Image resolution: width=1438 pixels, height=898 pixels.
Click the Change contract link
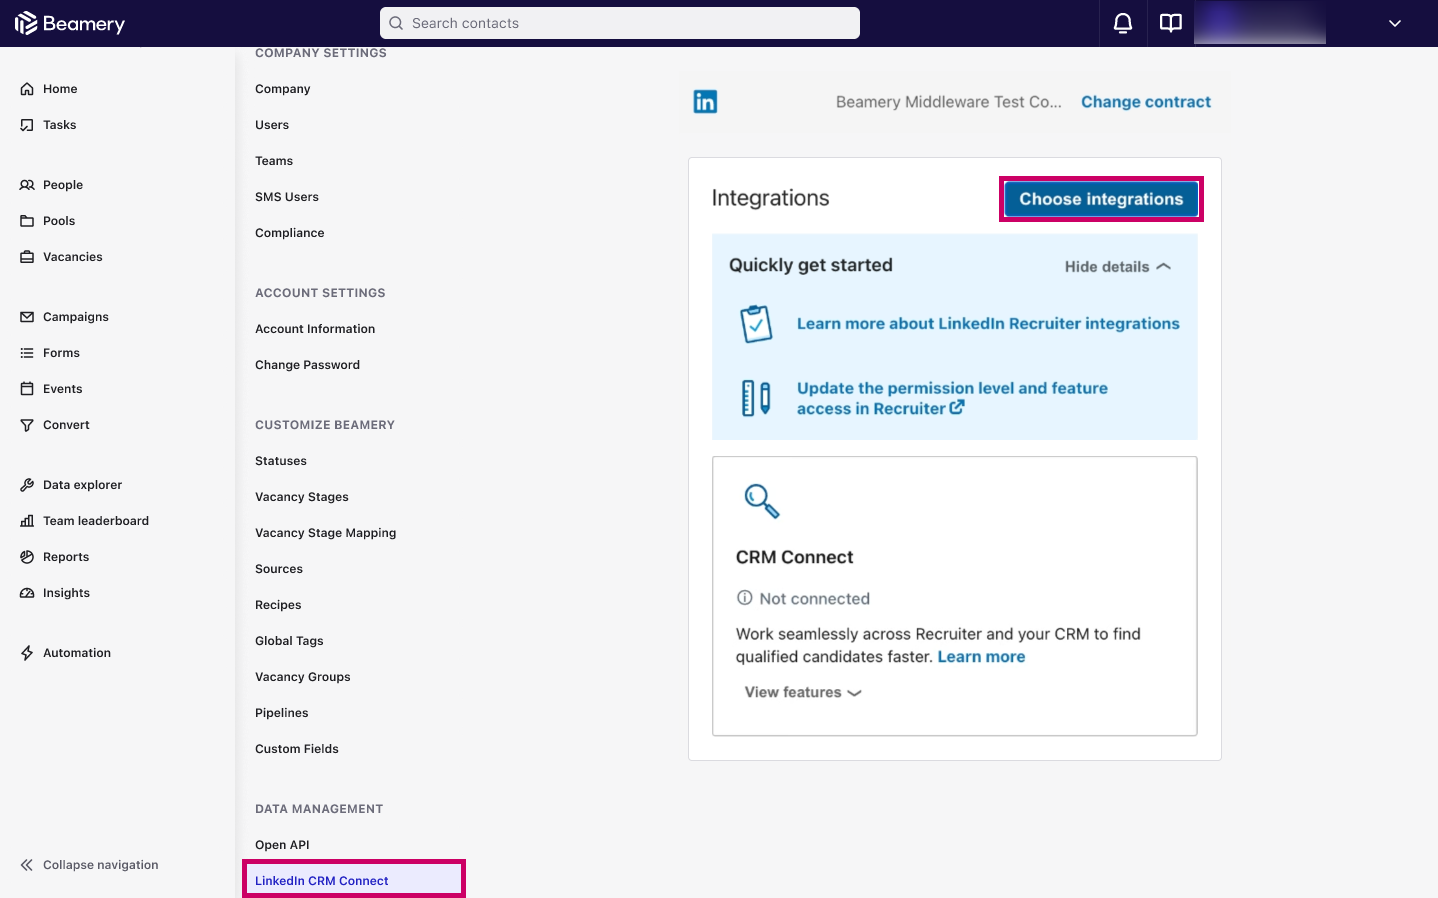(x=1146, y=102)
